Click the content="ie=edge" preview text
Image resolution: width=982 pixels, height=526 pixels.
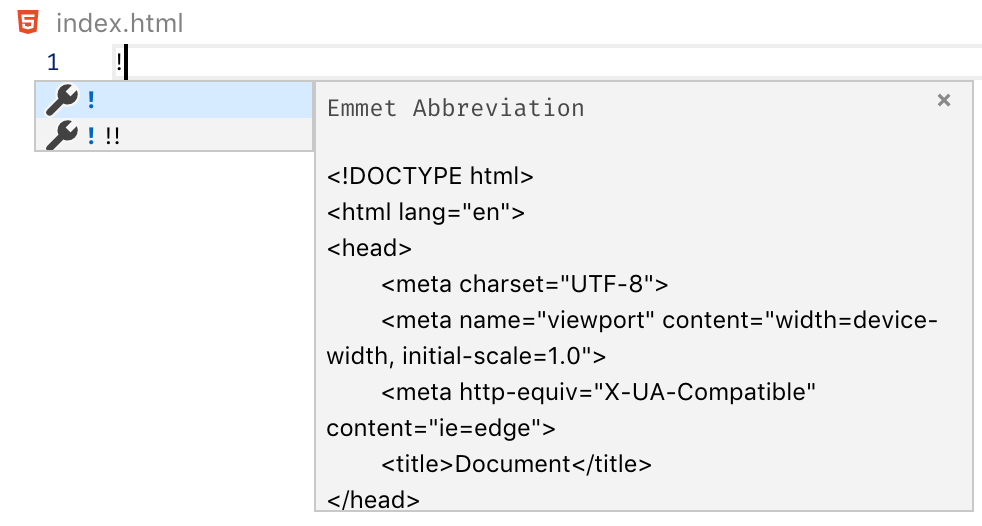(x=441, y=428)
